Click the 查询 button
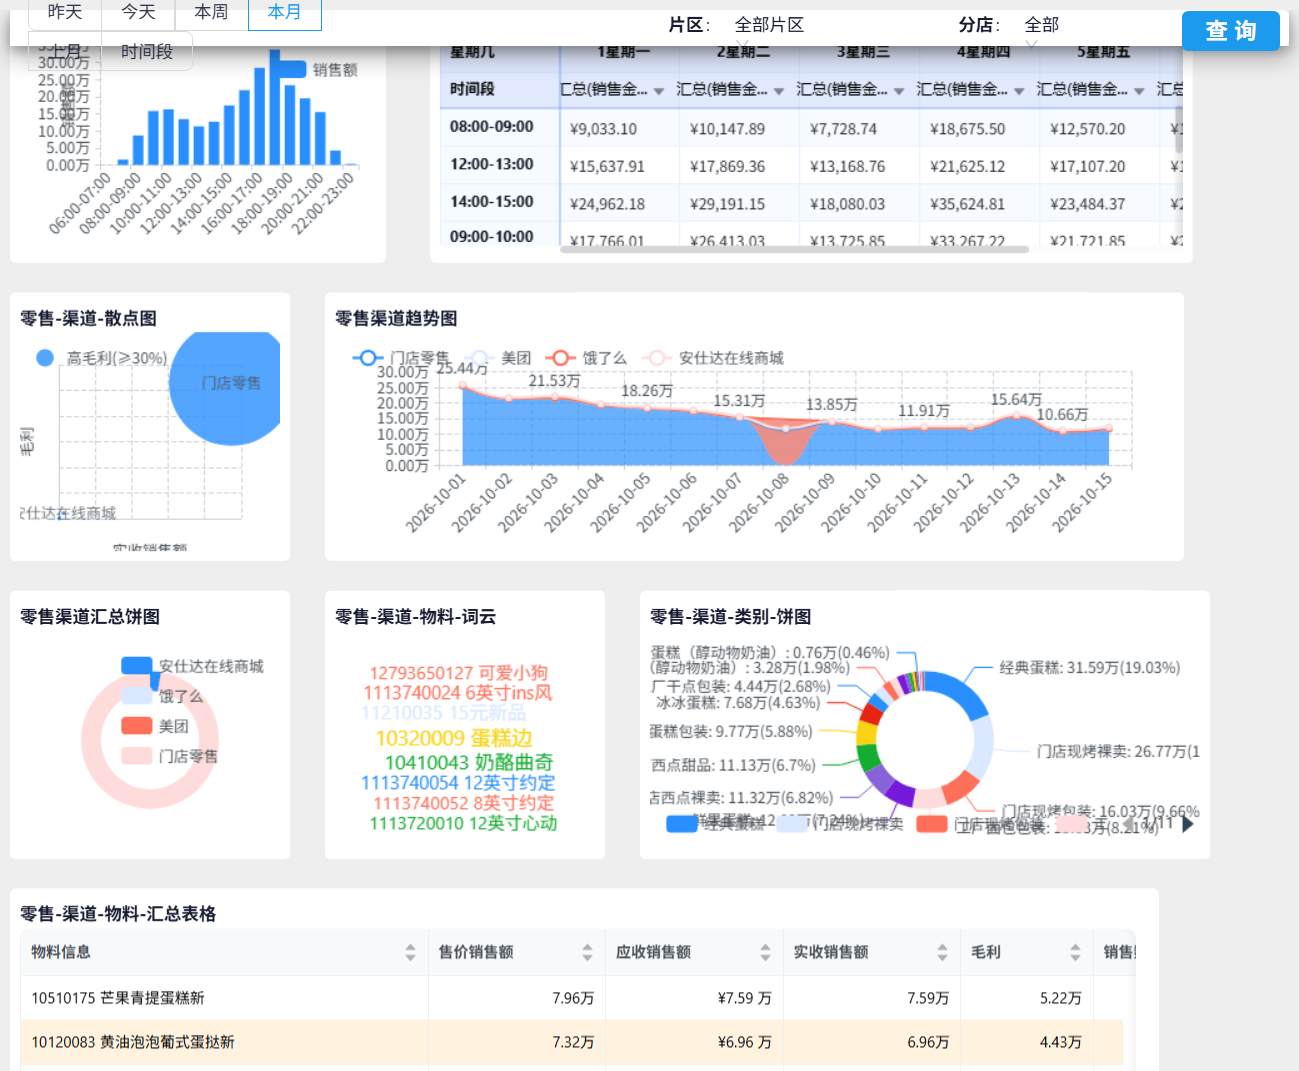 pyautogui.click(x=1231, y=31)
